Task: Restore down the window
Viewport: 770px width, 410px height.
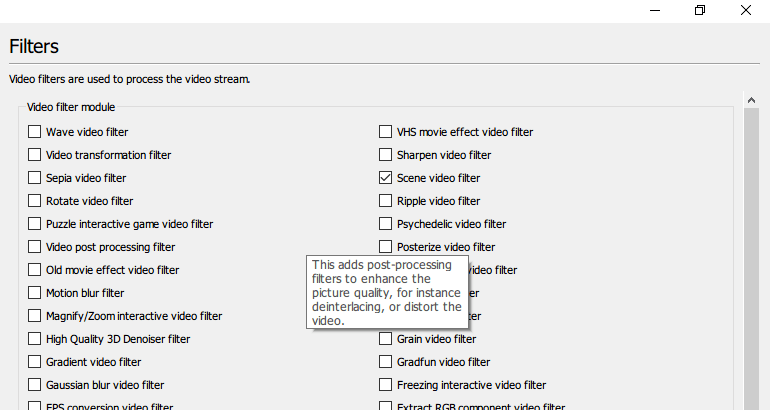Action: (700, 10)
